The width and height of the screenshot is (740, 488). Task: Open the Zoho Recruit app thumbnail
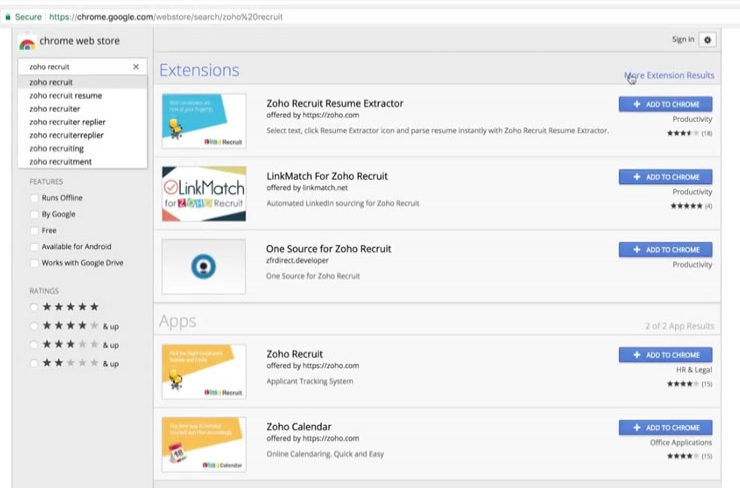pos(204,372)
